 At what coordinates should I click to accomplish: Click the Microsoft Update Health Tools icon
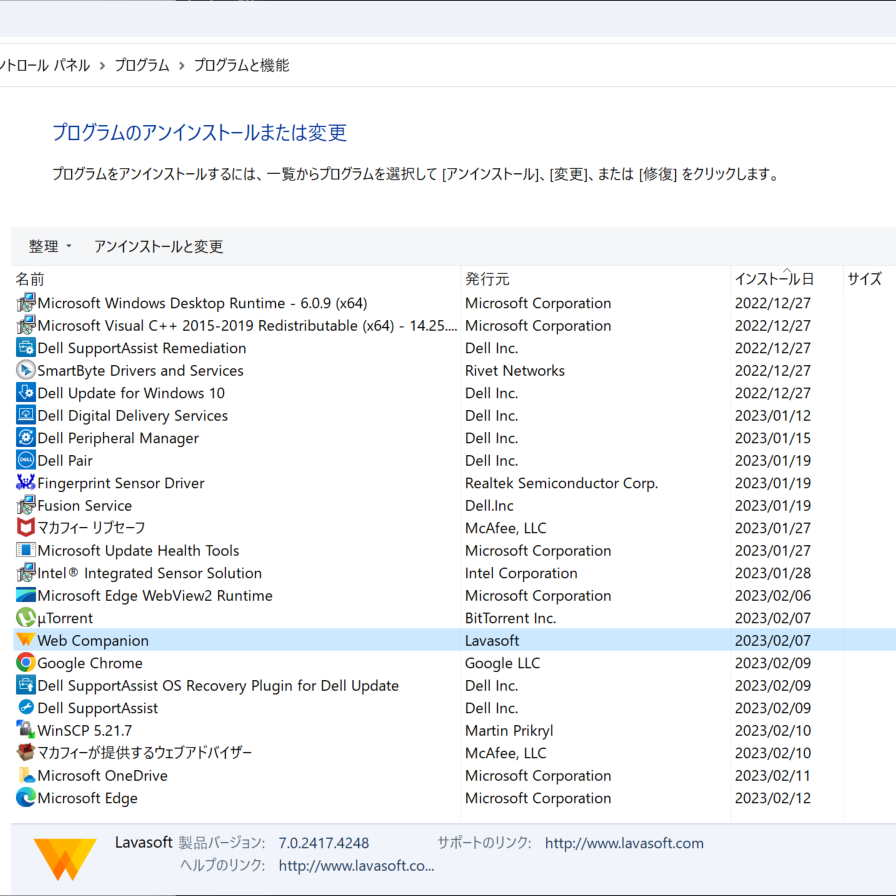[26, 550]
